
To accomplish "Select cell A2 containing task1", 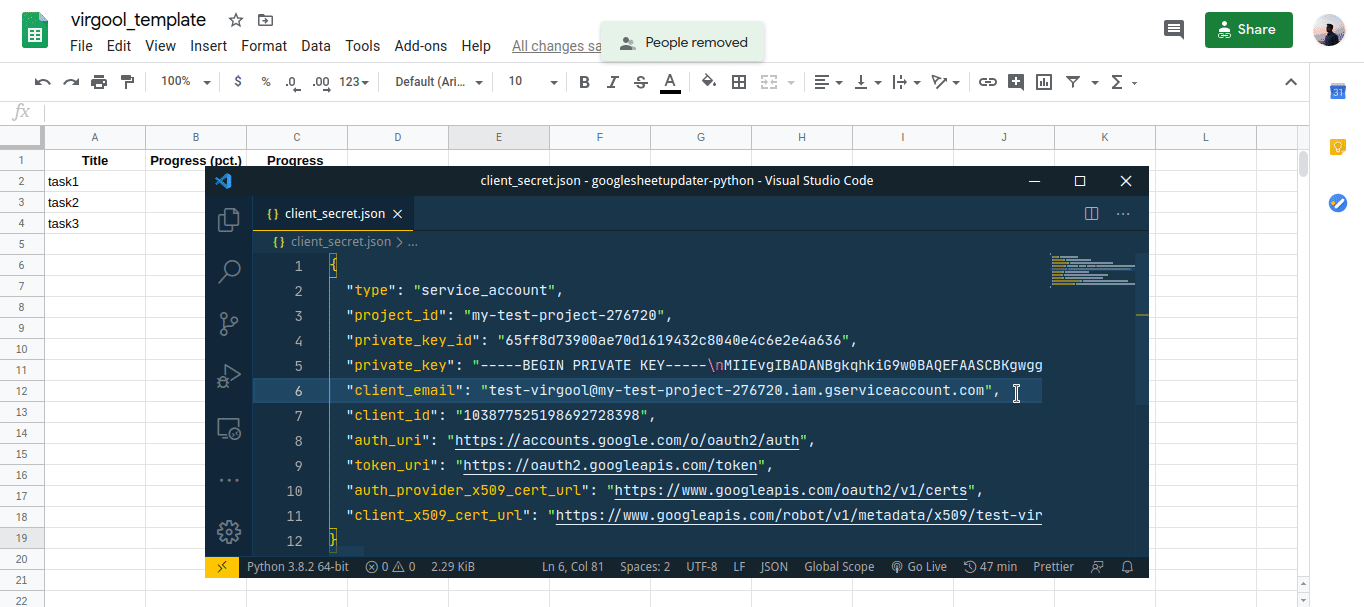I will point(95,182).
